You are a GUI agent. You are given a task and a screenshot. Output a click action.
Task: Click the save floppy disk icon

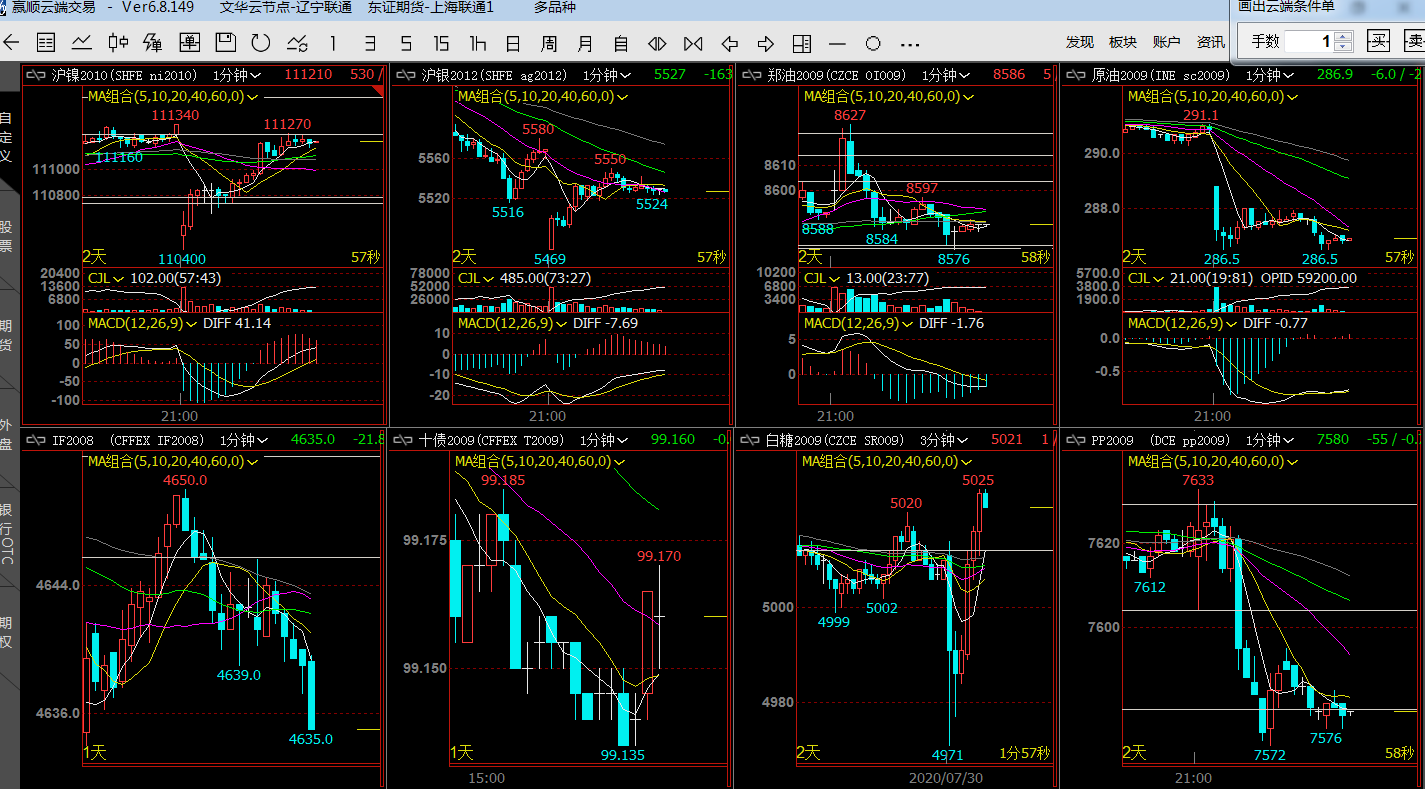click(225, 43)
